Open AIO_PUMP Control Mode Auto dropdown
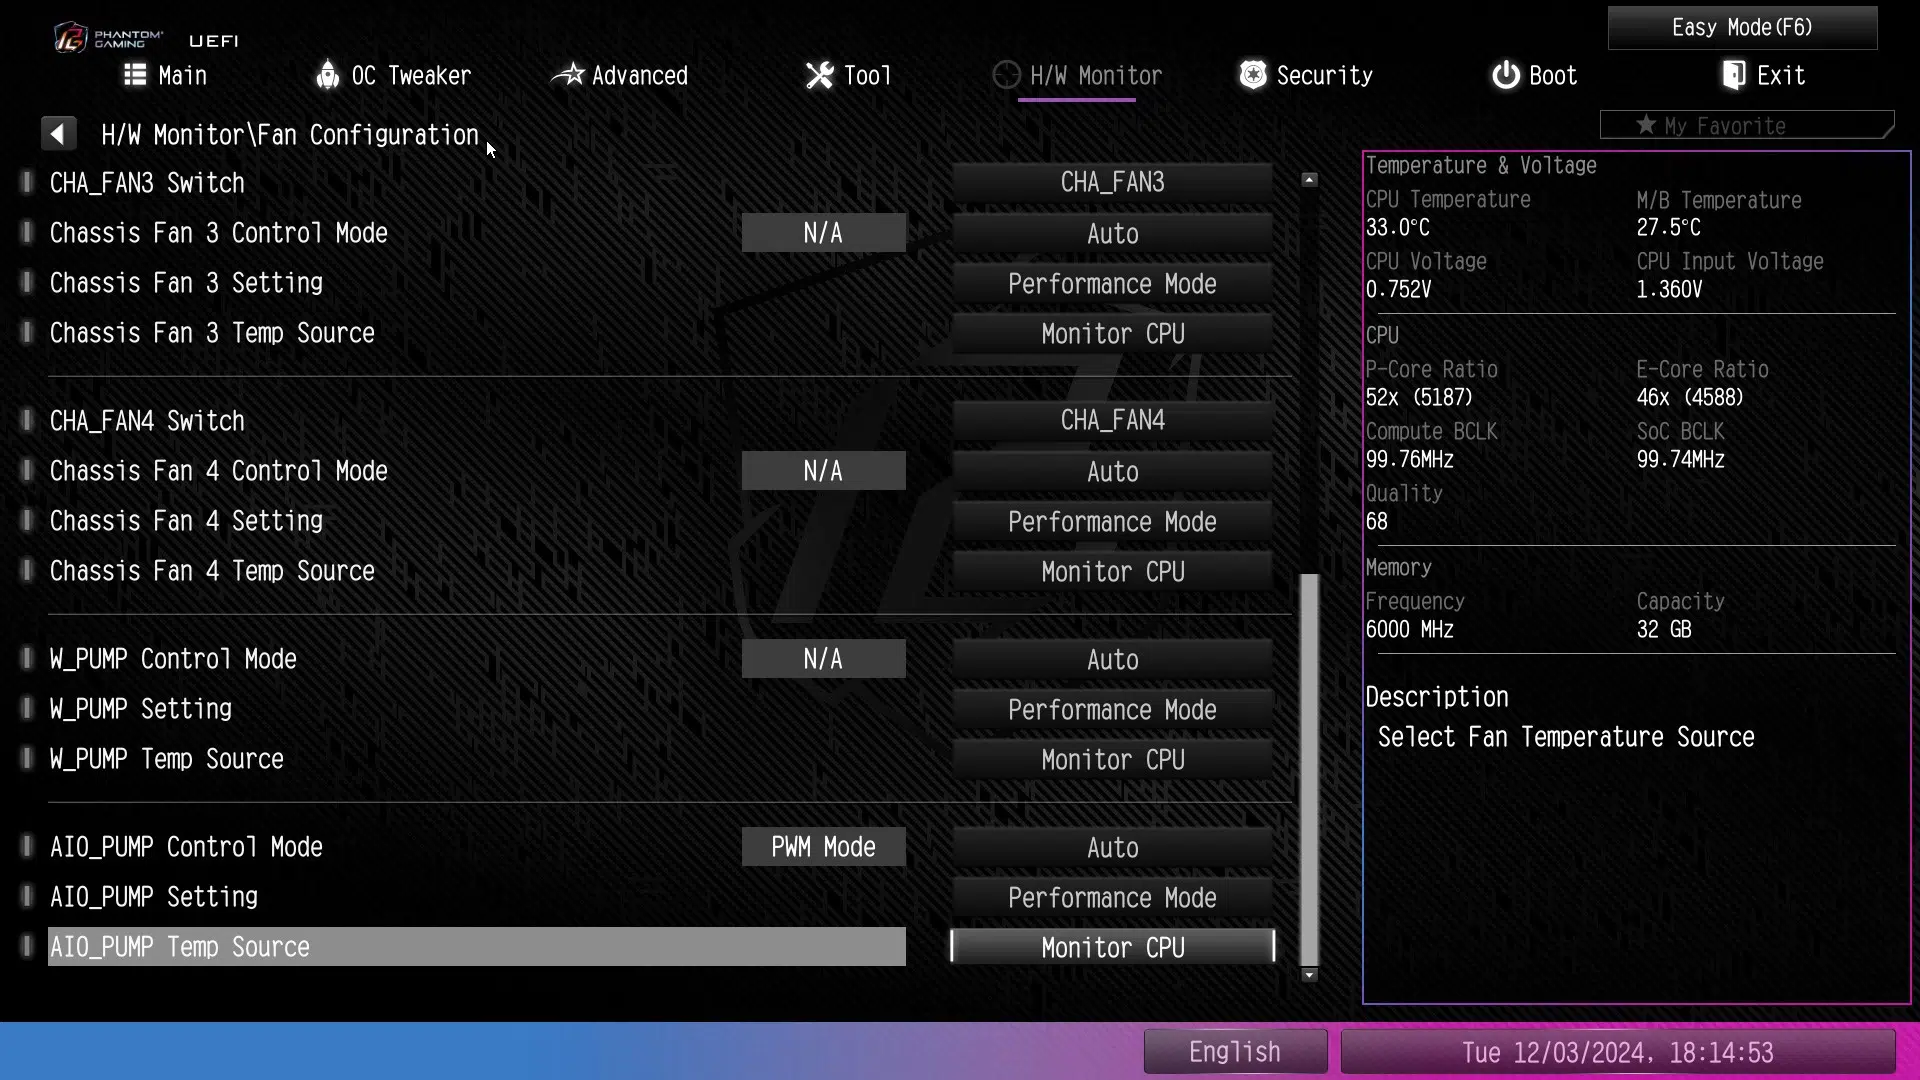This screenshot has height=1080, width=1920. pos(1112,847)
